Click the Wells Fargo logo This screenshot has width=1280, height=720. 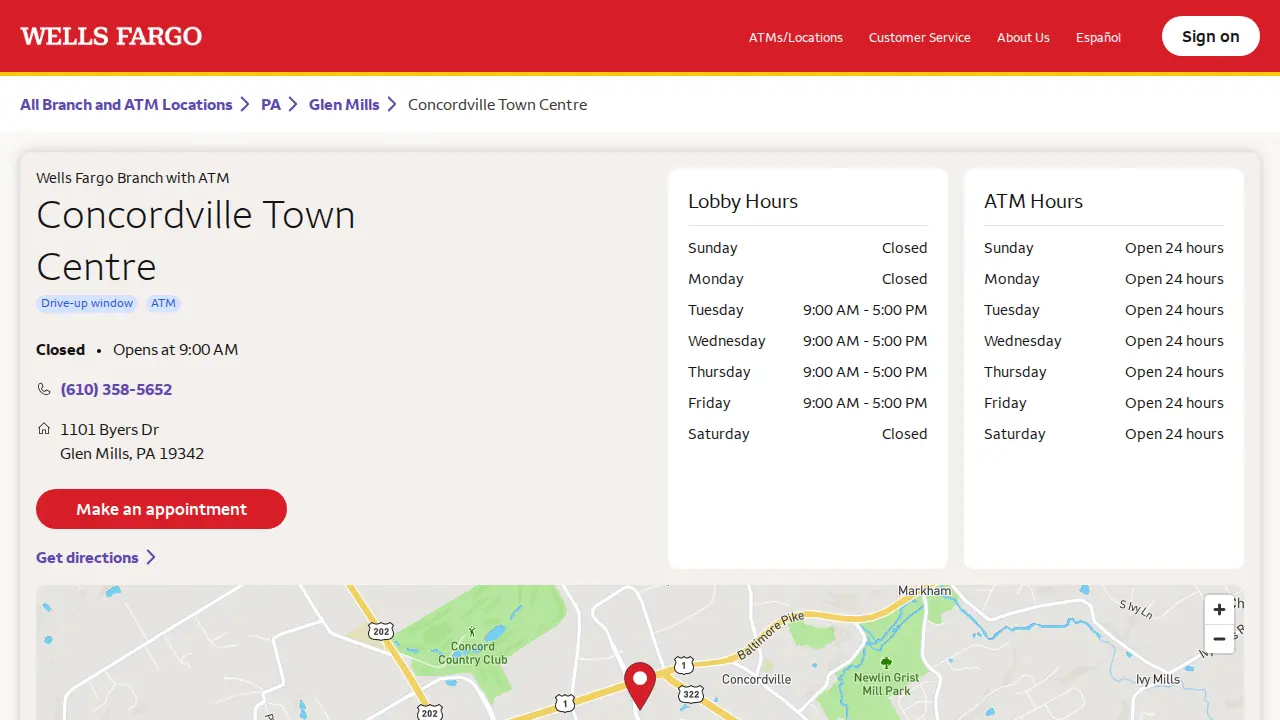(x=111, y=37)
